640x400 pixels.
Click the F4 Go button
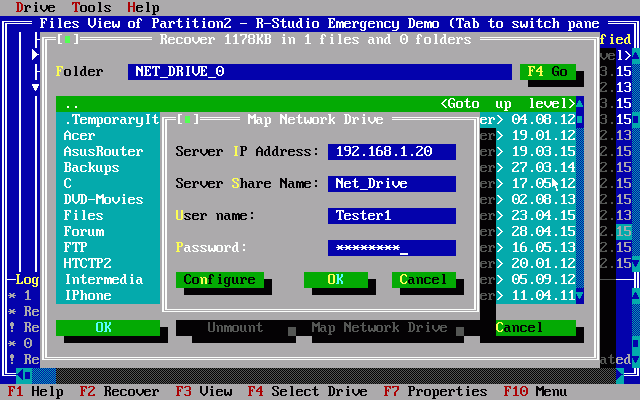point(548,71)
